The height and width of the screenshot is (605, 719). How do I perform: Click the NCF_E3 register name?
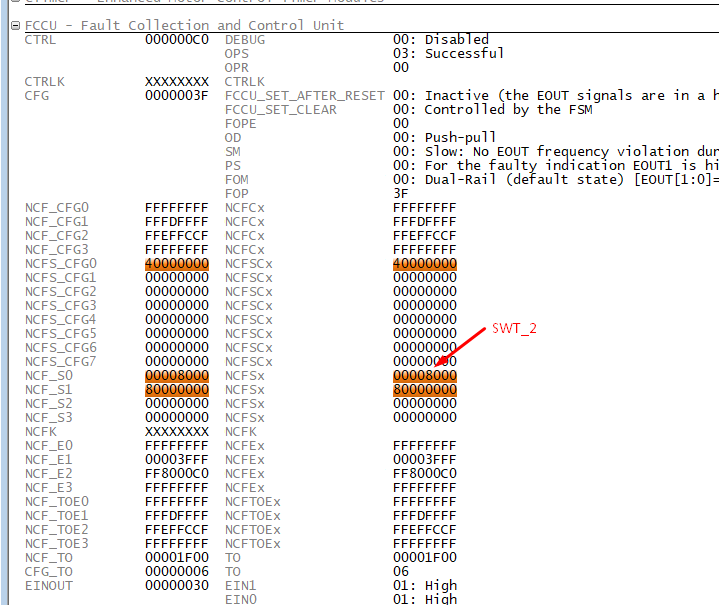49,488
